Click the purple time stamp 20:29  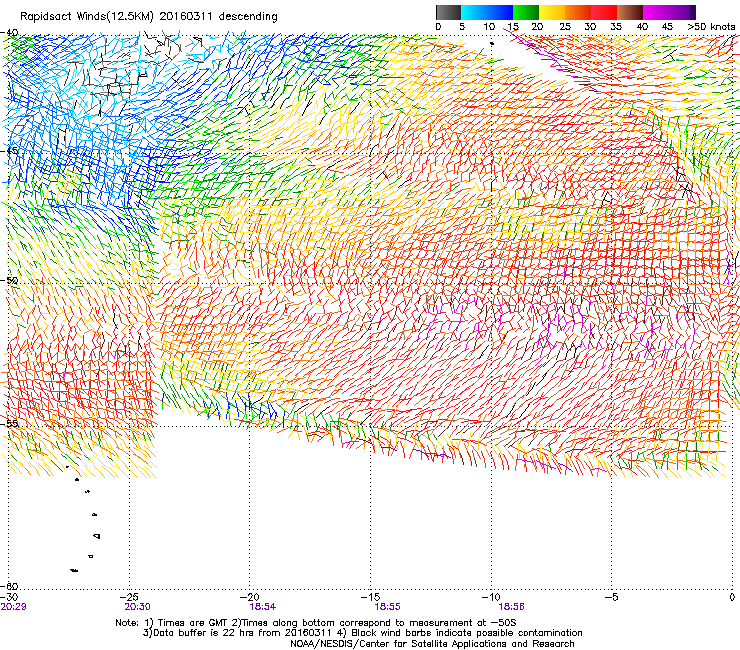(x=14, y=607)
